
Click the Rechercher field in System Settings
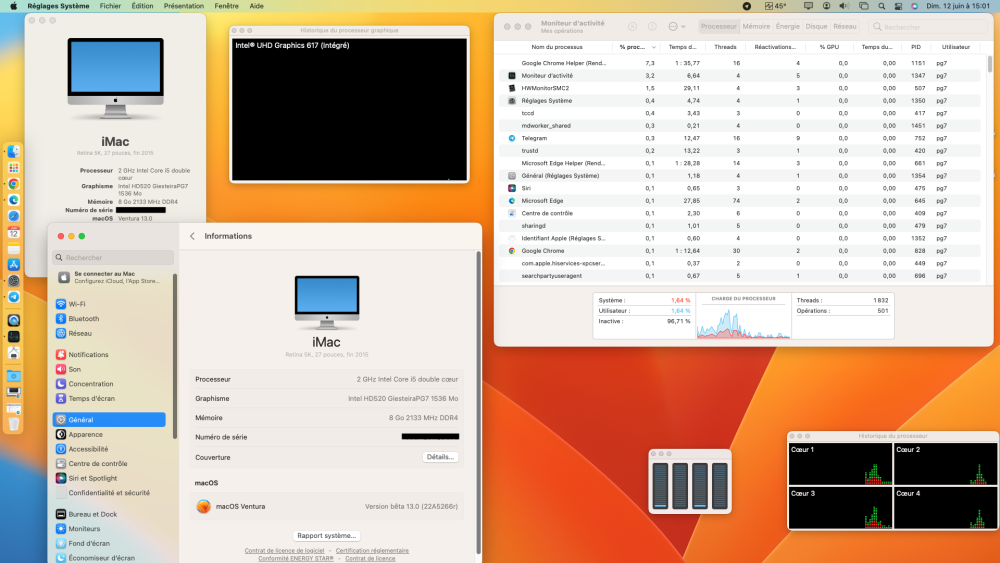pyautogui.click(x=113, y=258)
